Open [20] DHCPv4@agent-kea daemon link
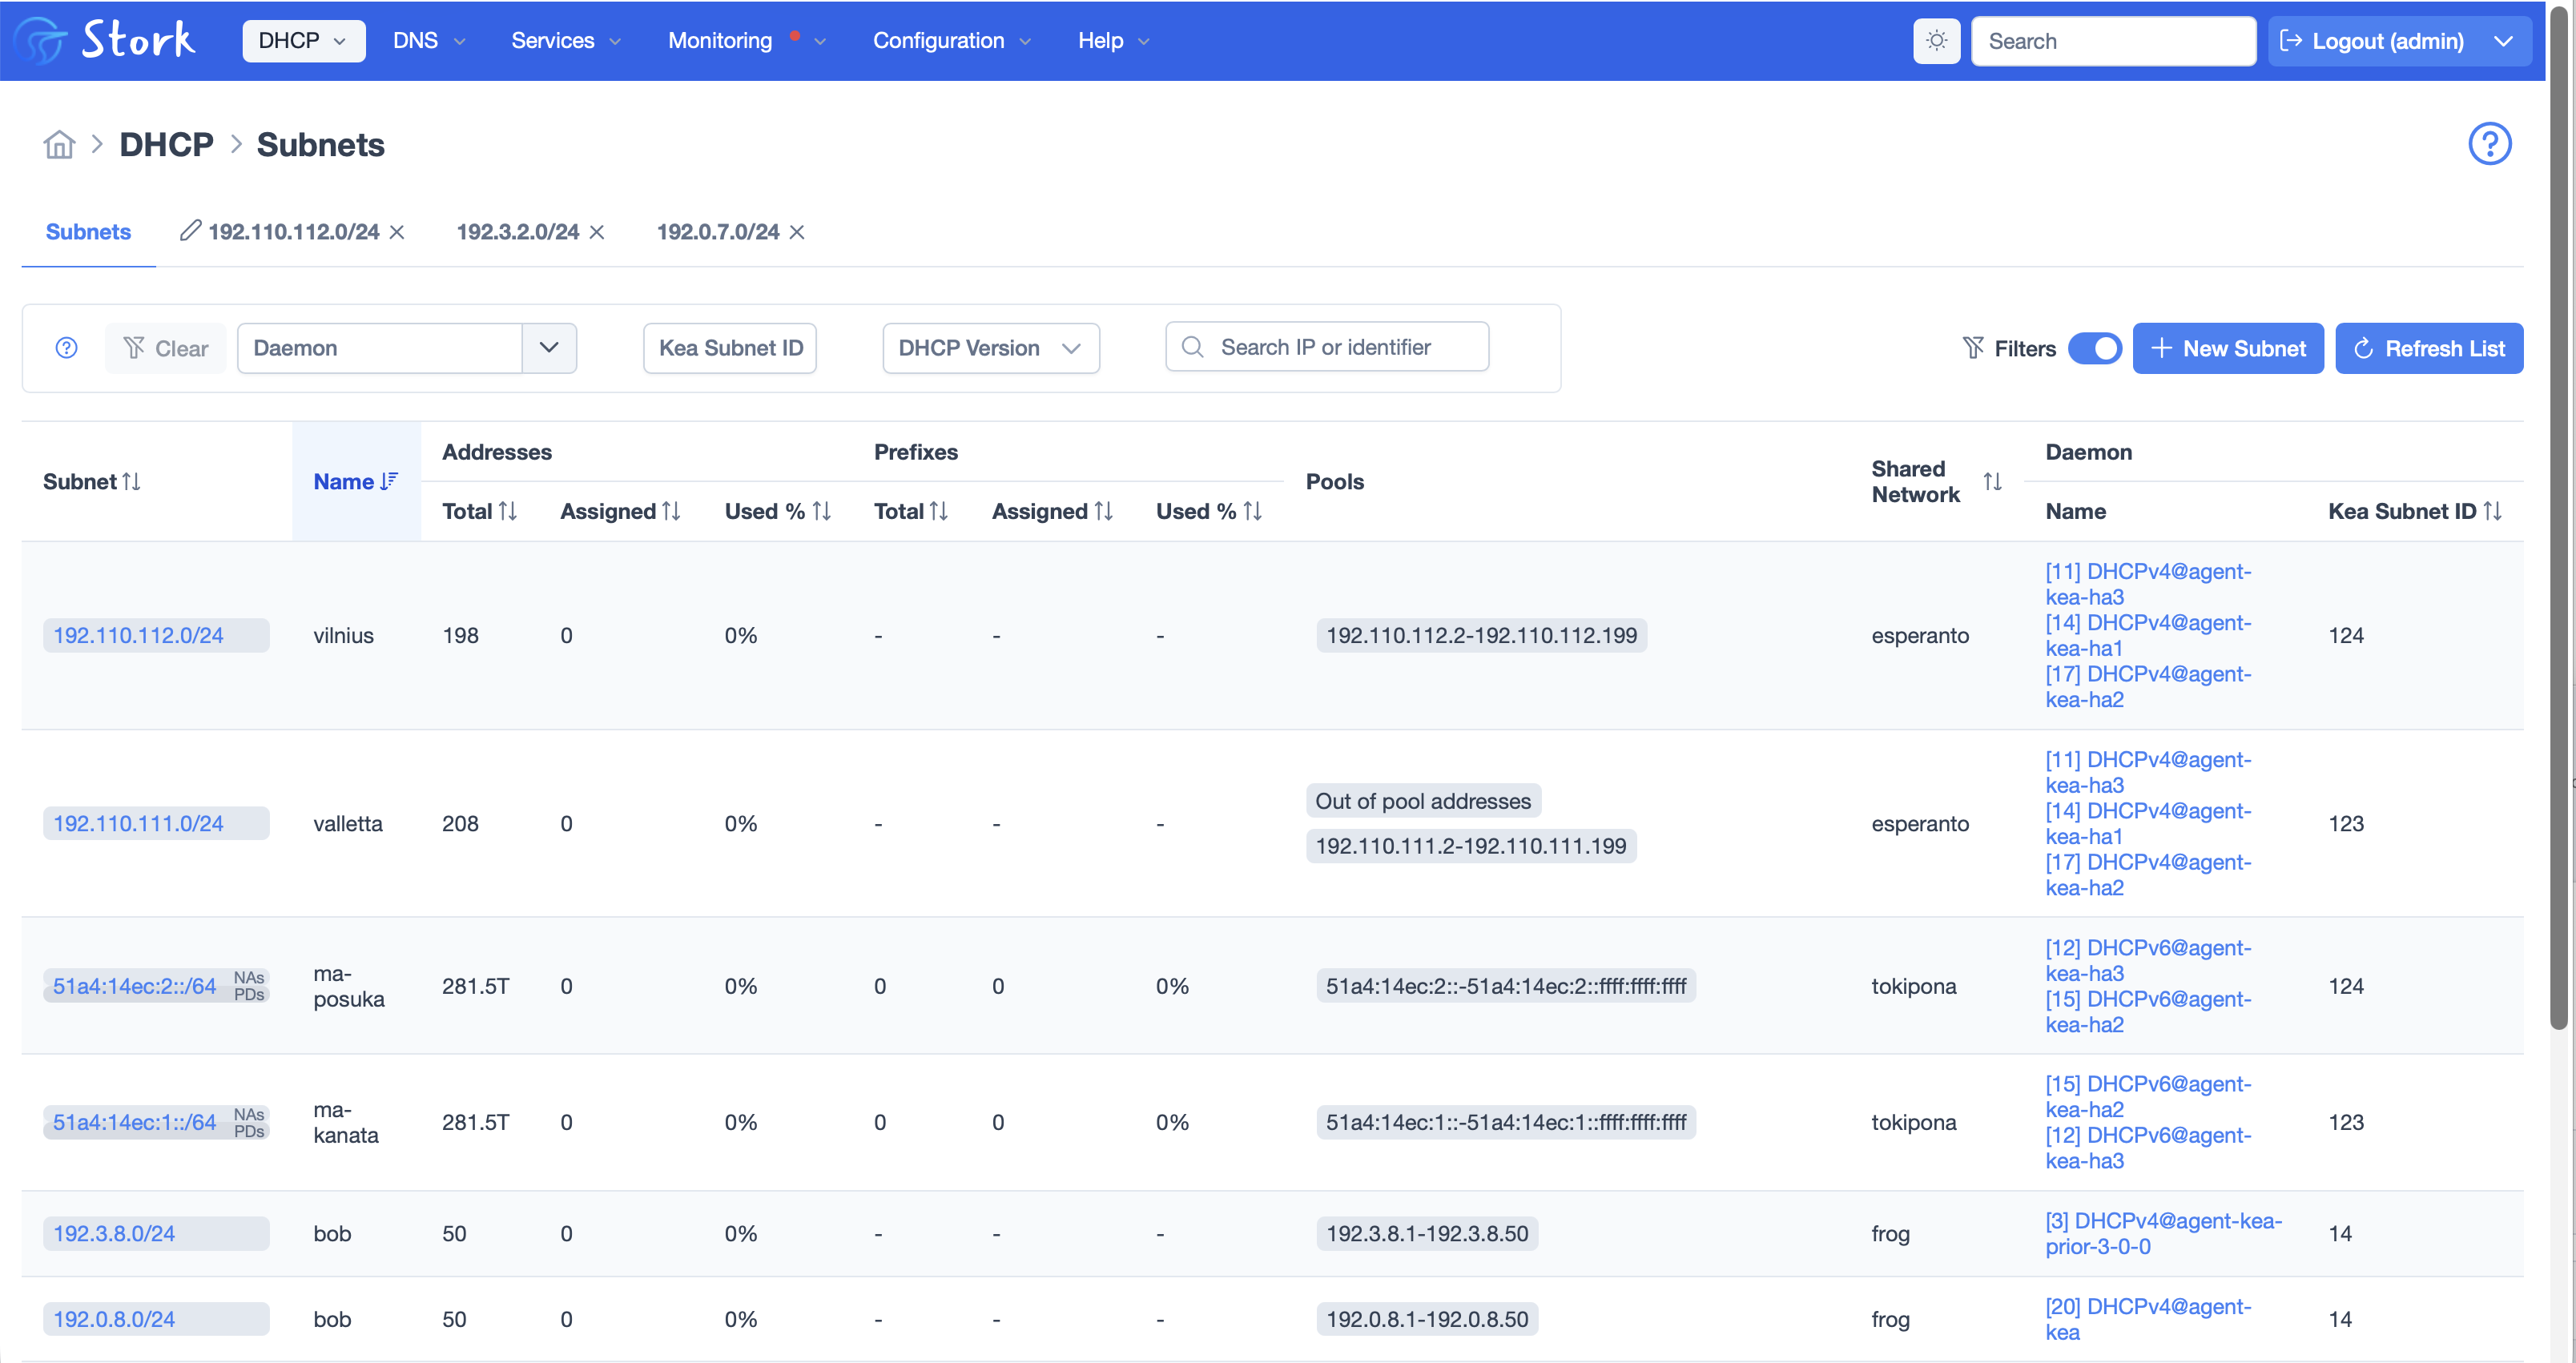The height and width of the screenshot is (1363, 2576). coord(2148,1319)
